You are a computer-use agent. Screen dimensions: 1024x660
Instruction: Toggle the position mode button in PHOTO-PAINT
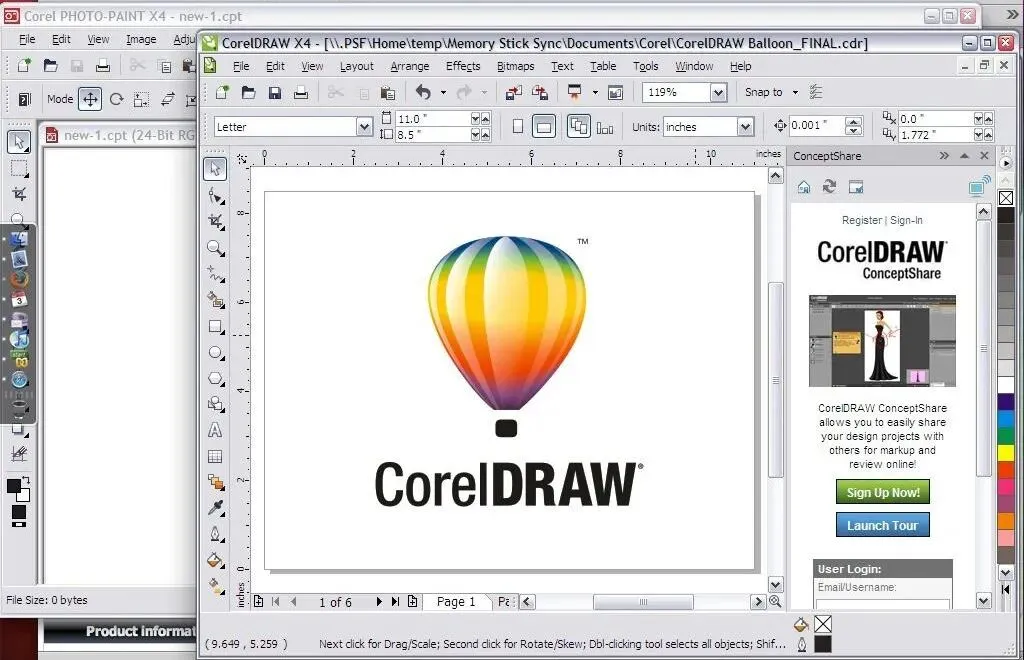coord(90,99)
